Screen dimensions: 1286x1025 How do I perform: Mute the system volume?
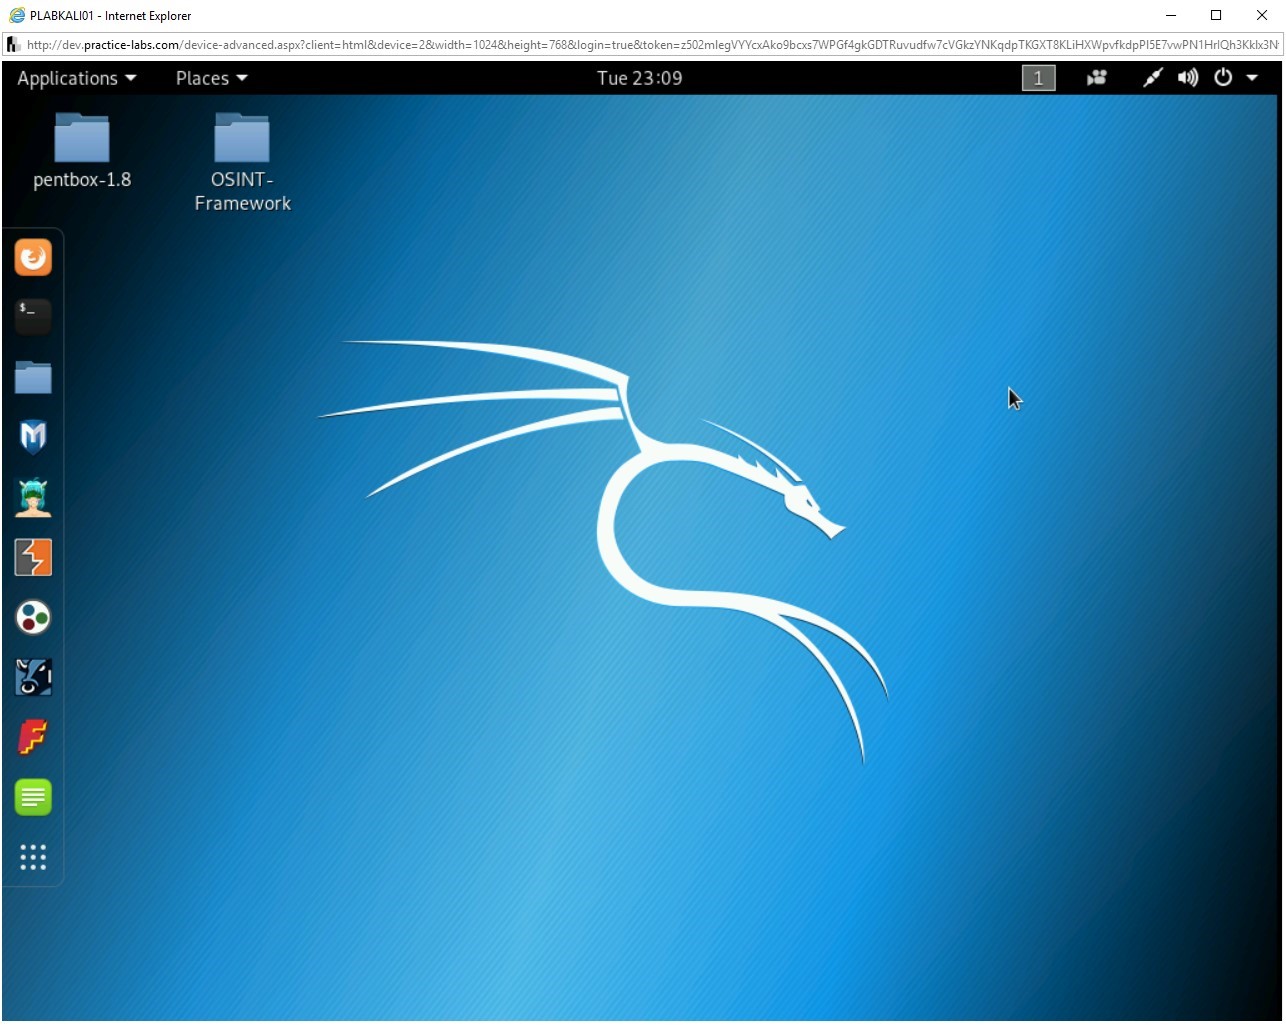click(1188, 77)
